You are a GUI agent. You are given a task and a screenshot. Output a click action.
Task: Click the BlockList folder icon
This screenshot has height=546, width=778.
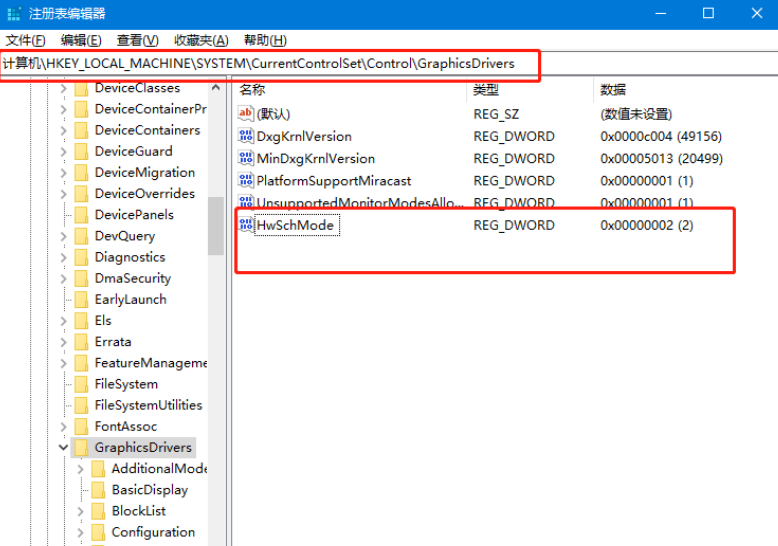pos(98,511)
